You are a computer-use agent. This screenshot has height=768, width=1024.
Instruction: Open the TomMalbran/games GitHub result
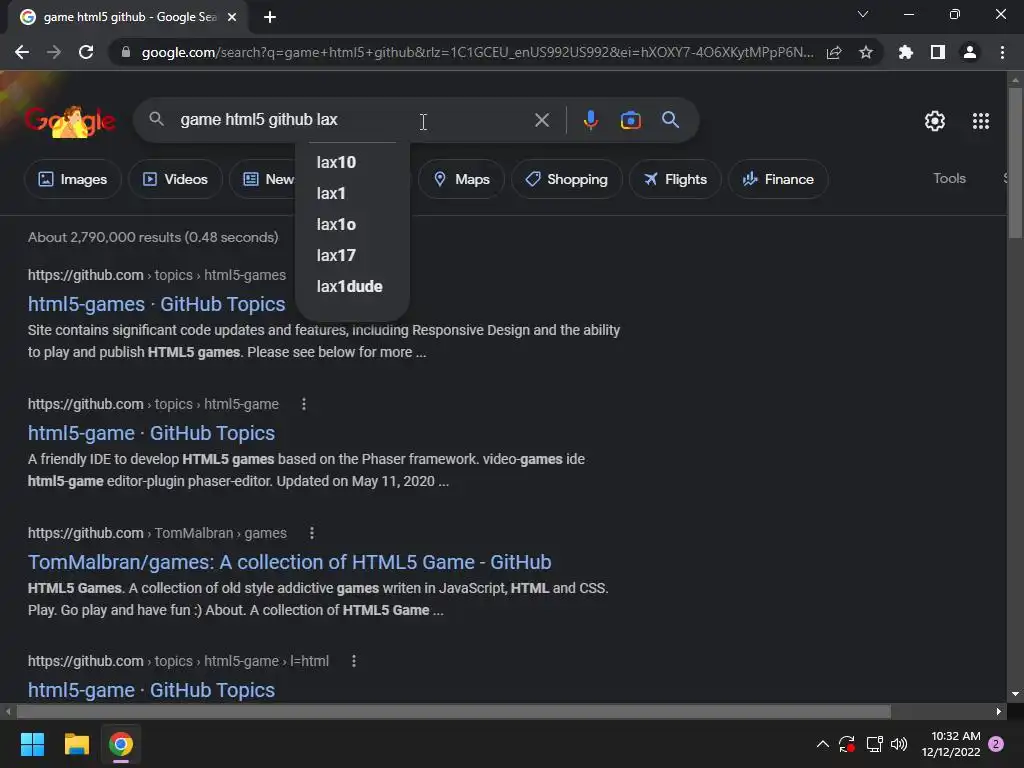289,562
